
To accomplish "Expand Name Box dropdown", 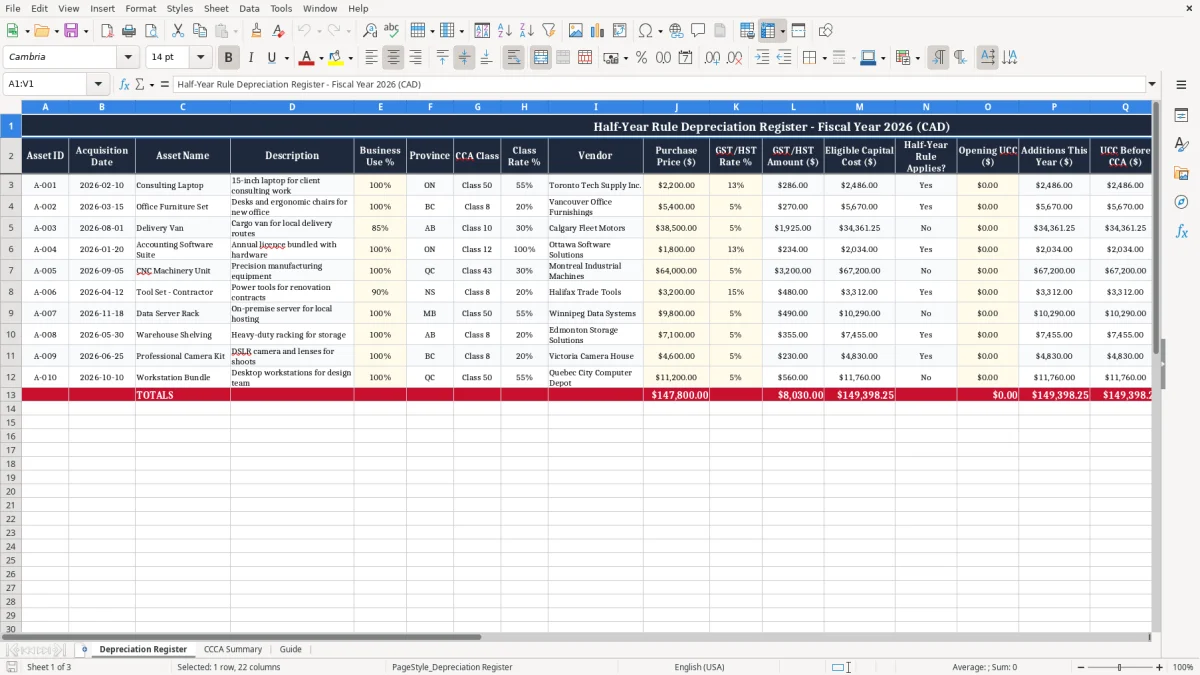I will 98,84.
